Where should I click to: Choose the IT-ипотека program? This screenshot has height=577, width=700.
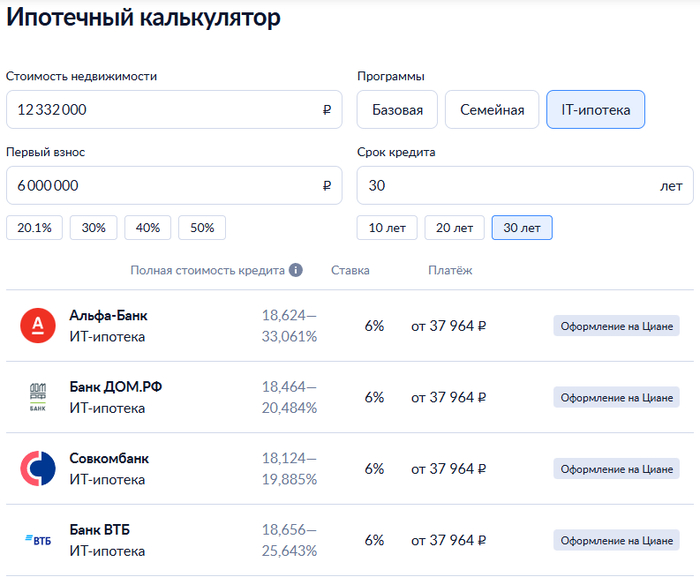tap(596, 110)
